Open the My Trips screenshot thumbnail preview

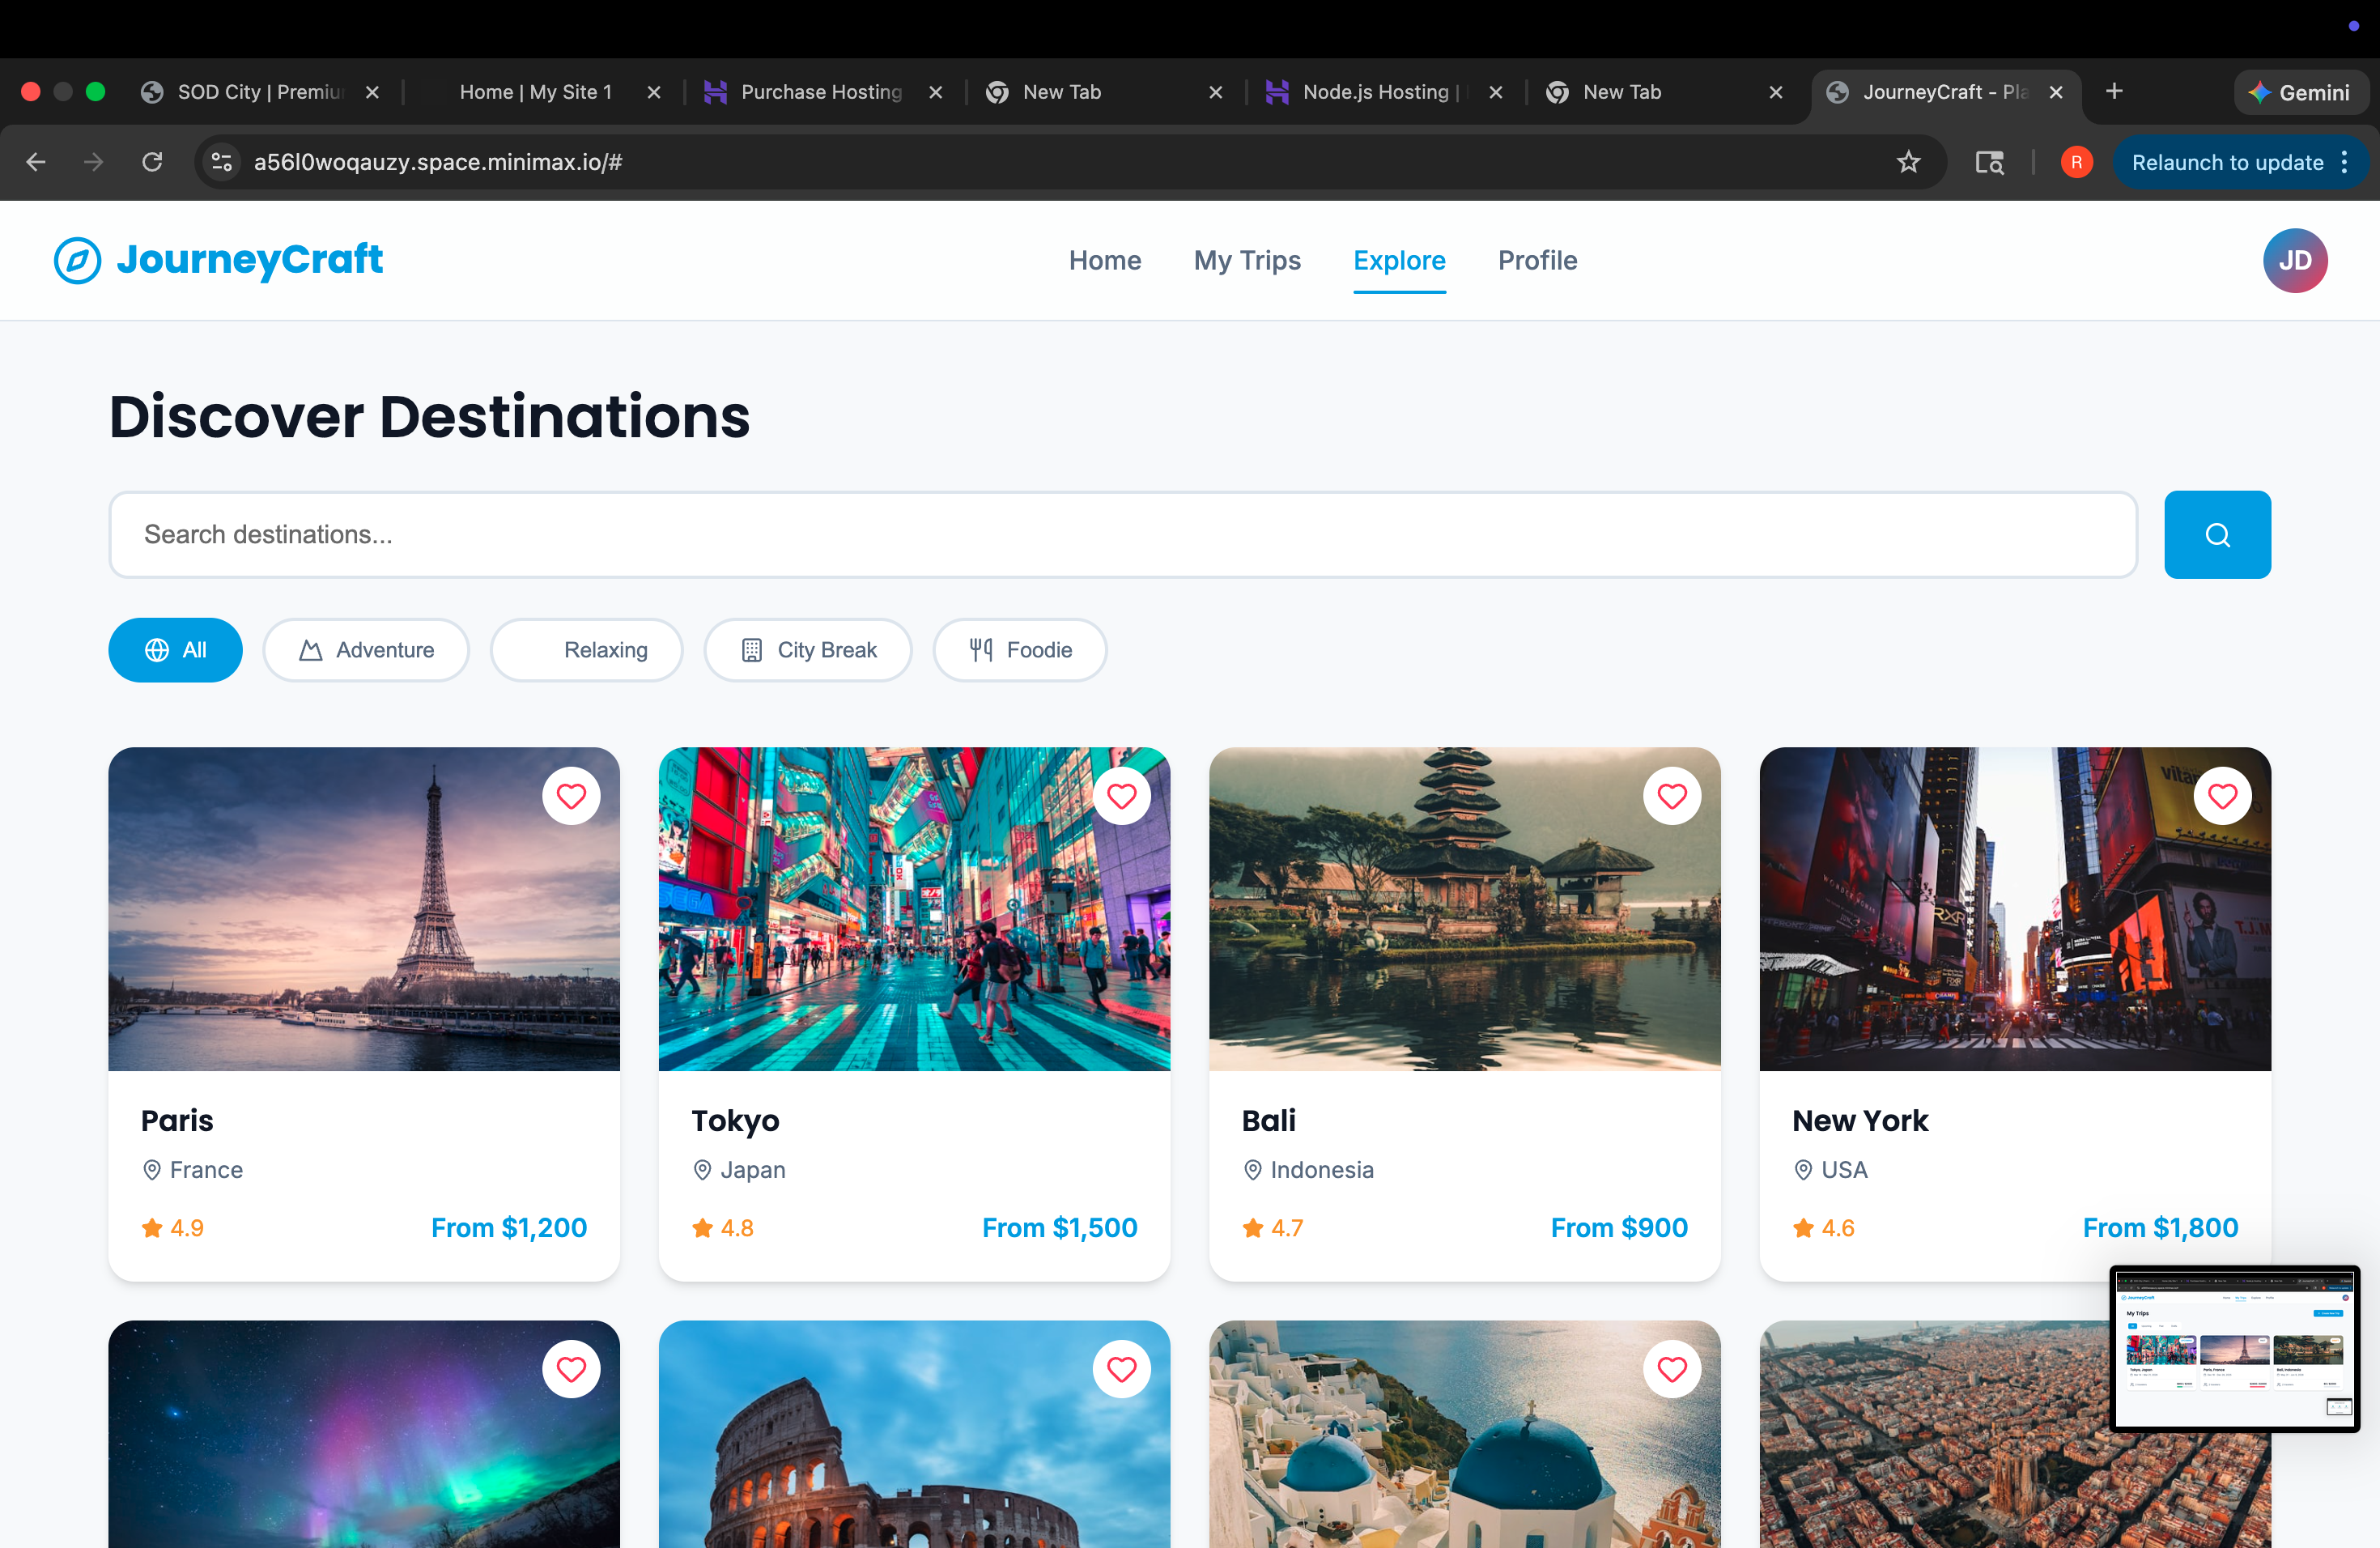[x=2234, y=1347]
